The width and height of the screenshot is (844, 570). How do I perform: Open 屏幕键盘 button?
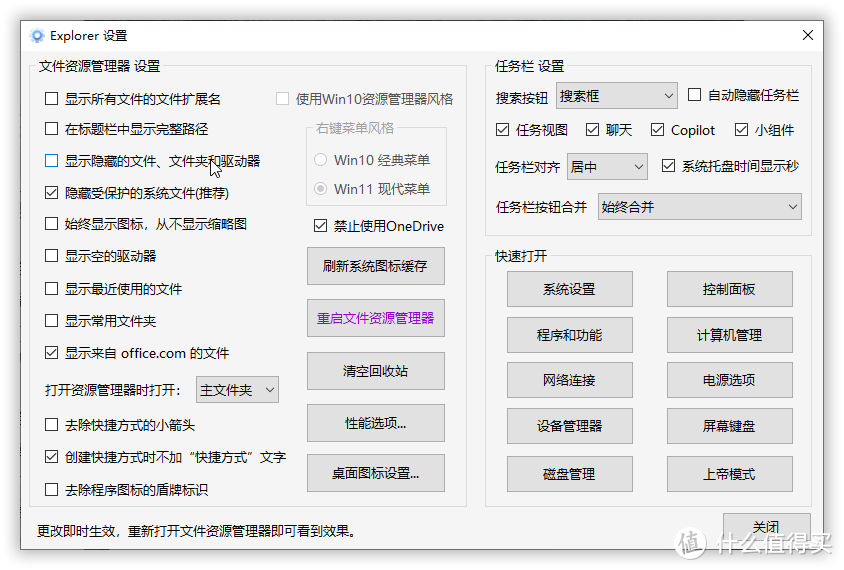point(729,426)
